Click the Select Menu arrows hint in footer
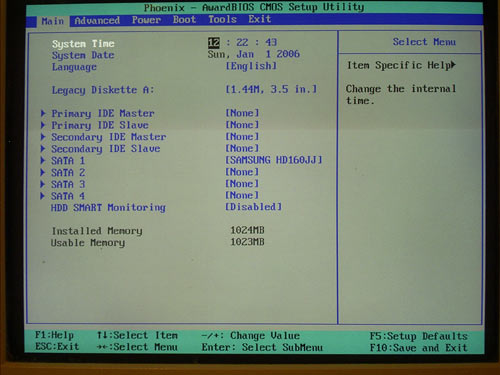Viewport: 500px width, 375px height. pyautogui.click(x=137, y=347)
